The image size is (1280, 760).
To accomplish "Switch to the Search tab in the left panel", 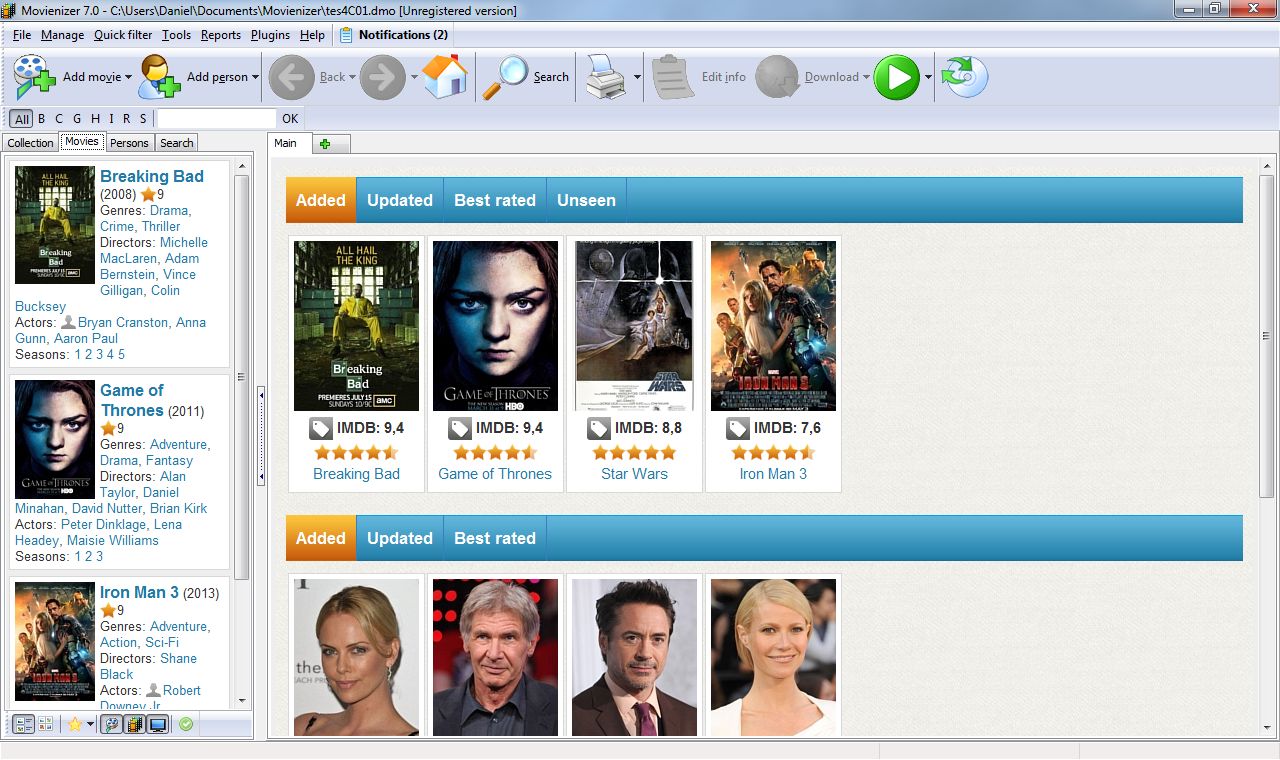I will (x=177, y=143).
